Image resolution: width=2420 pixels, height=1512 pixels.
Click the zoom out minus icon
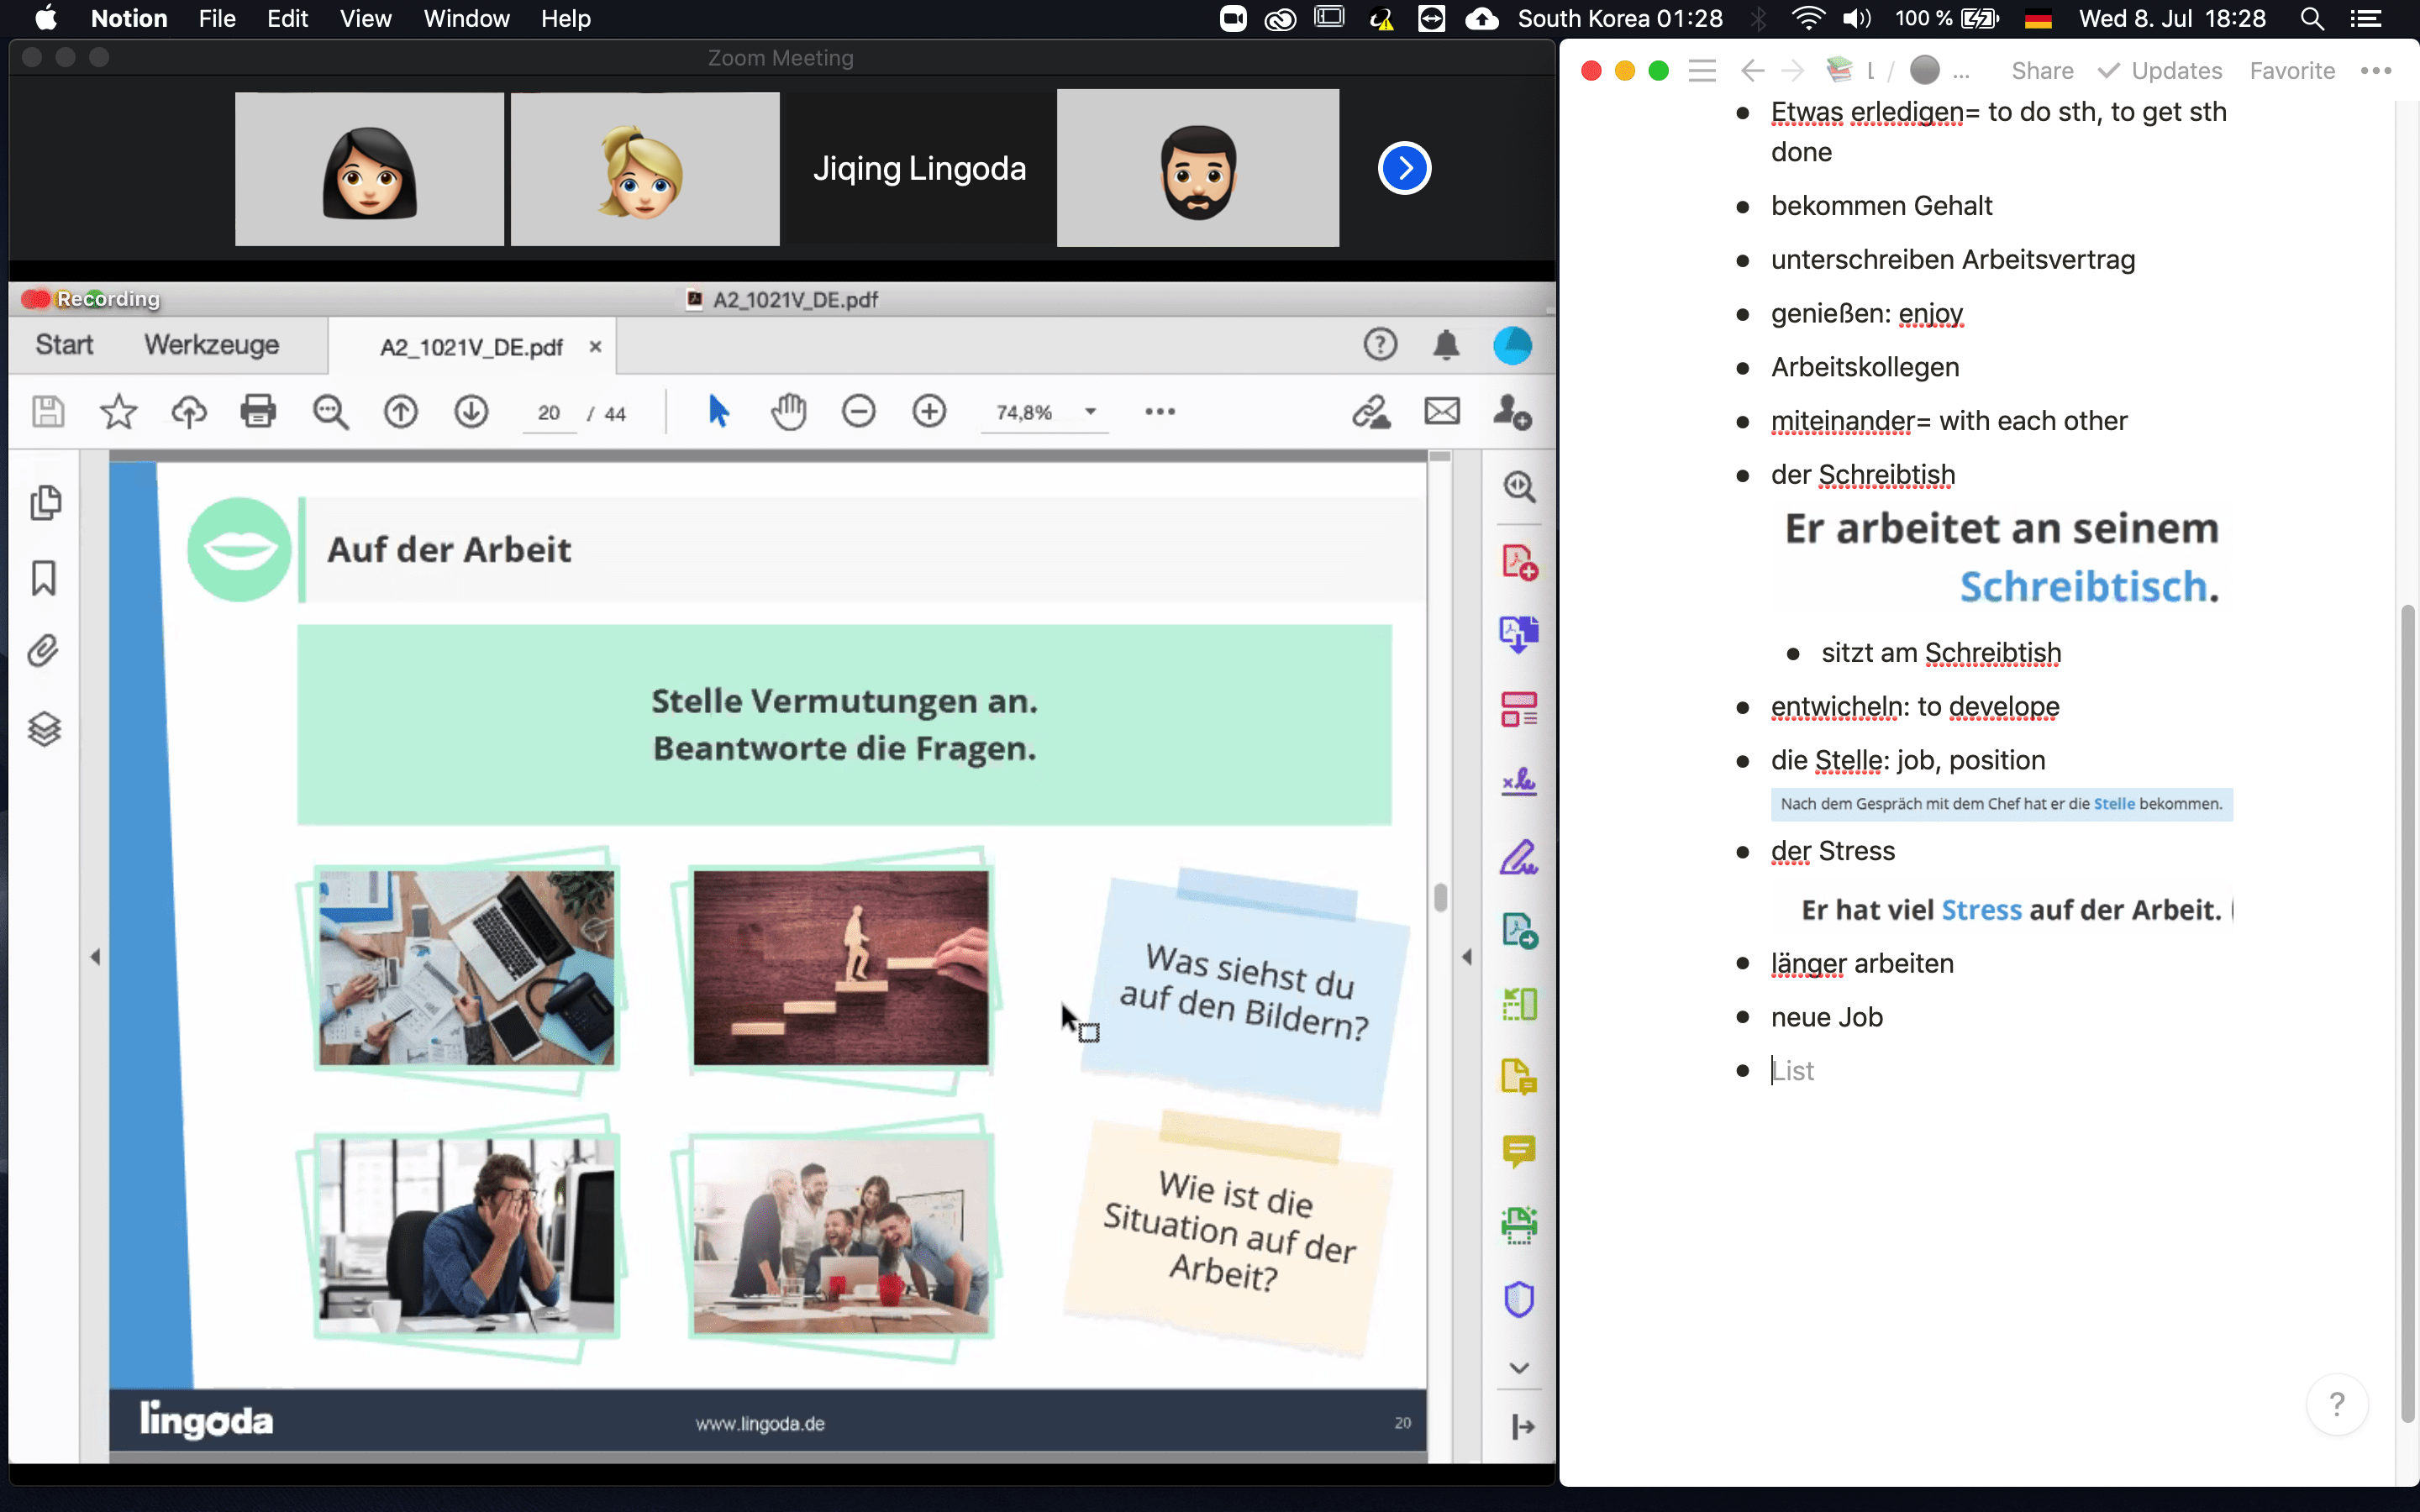pos(858,411)
